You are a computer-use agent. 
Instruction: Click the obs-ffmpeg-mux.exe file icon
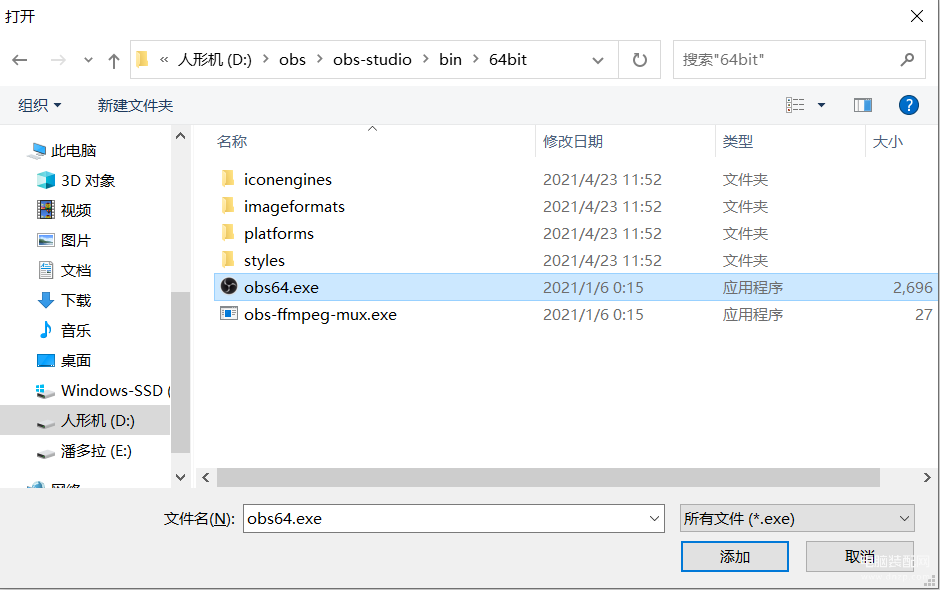coord(228,313)
